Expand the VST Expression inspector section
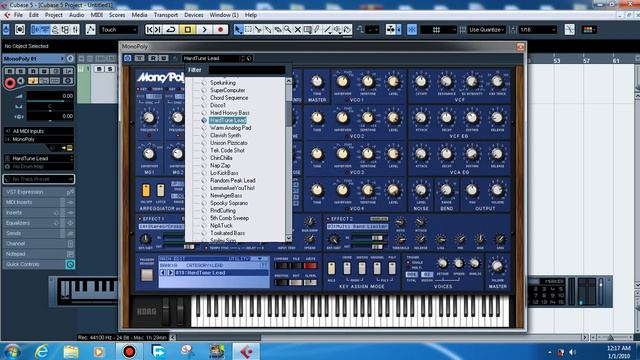640x360 pixels. pos(39,192)
